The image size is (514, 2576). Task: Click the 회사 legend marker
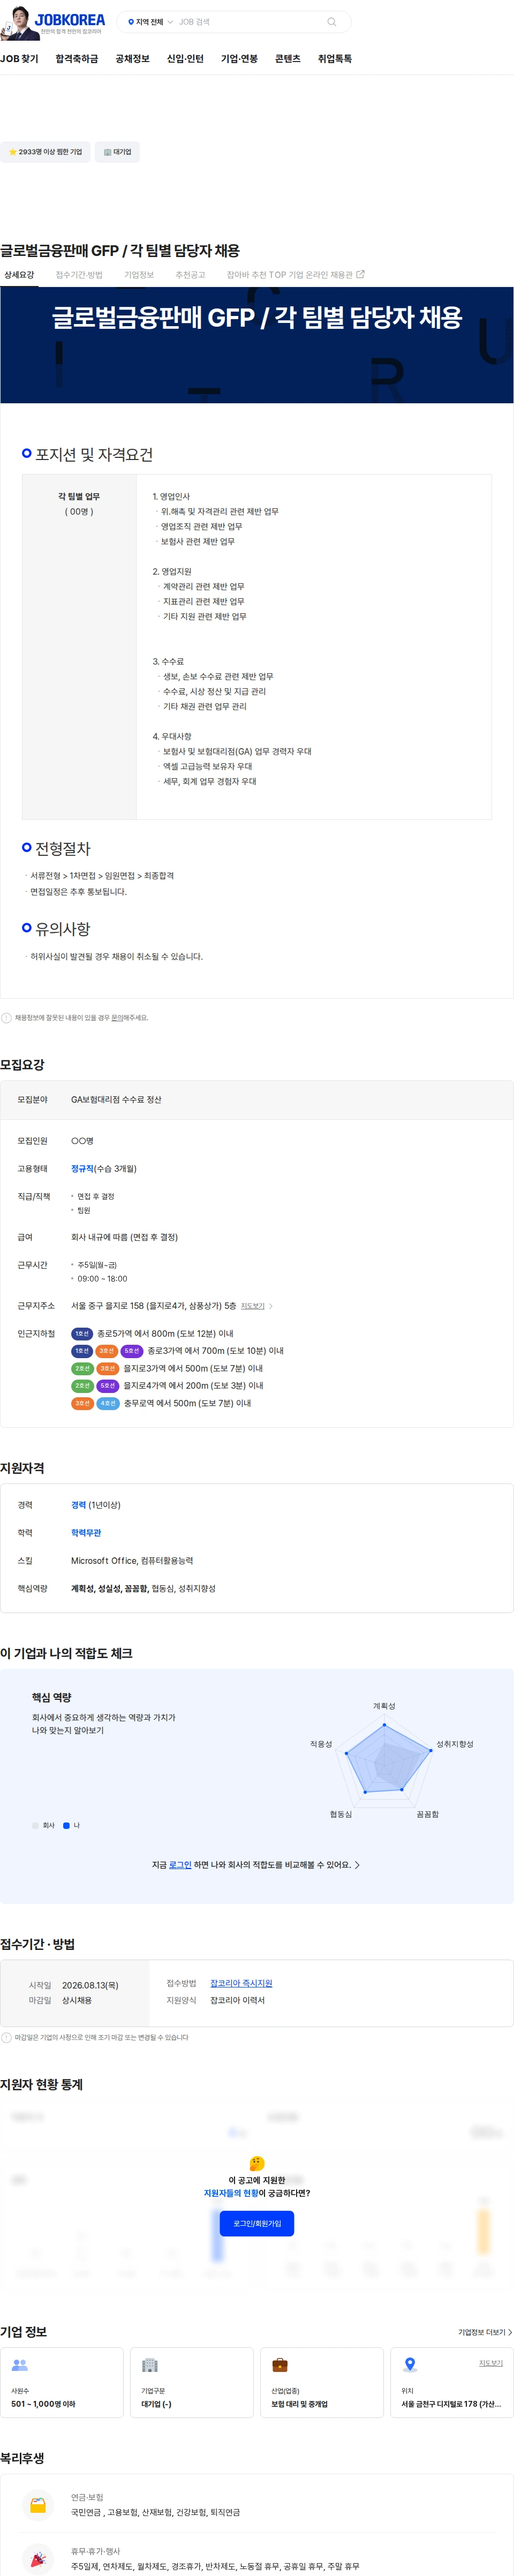35,1825
